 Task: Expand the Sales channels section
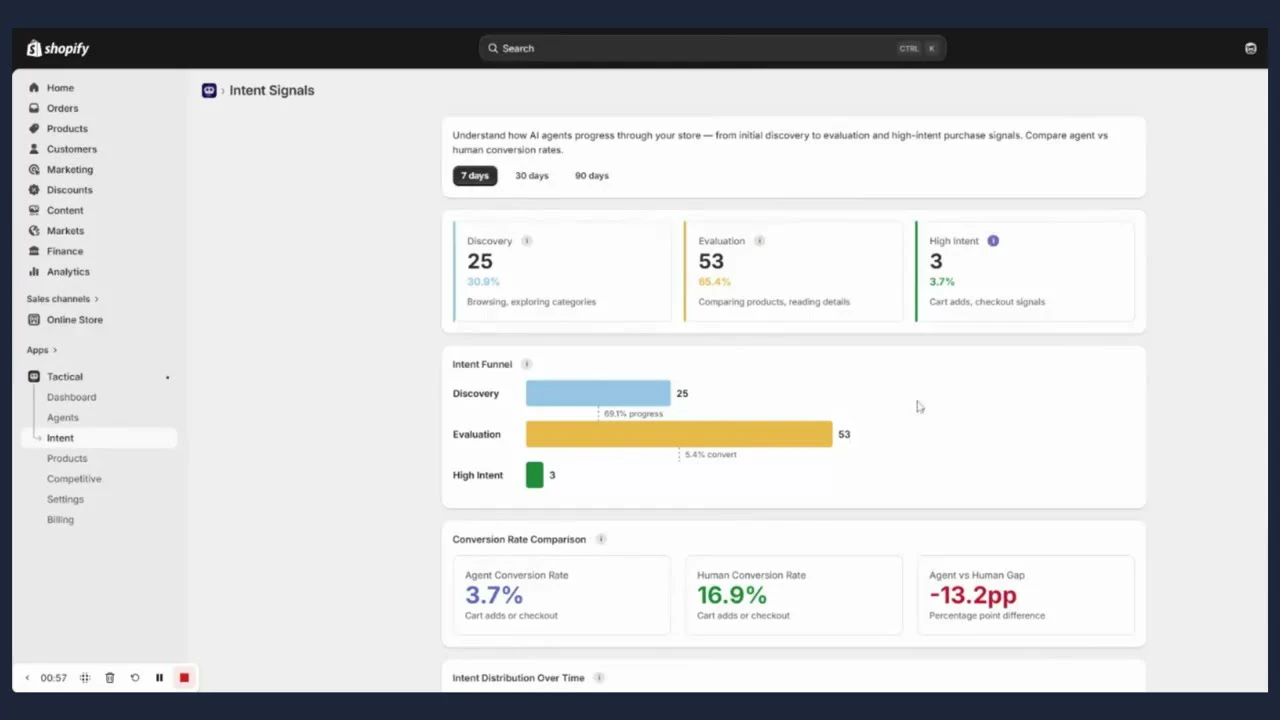pyautogui.click(x=63, y=299)
